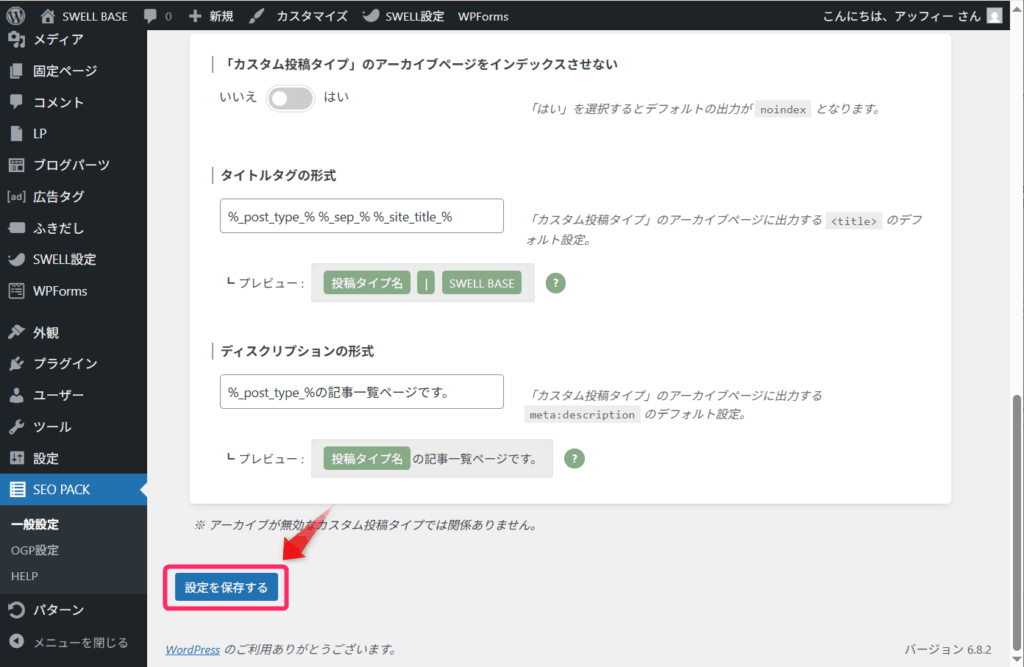Click the 設定 sliders icon
The width and height of the screenshot is (1024, 667).
click(x=17, y=458)
